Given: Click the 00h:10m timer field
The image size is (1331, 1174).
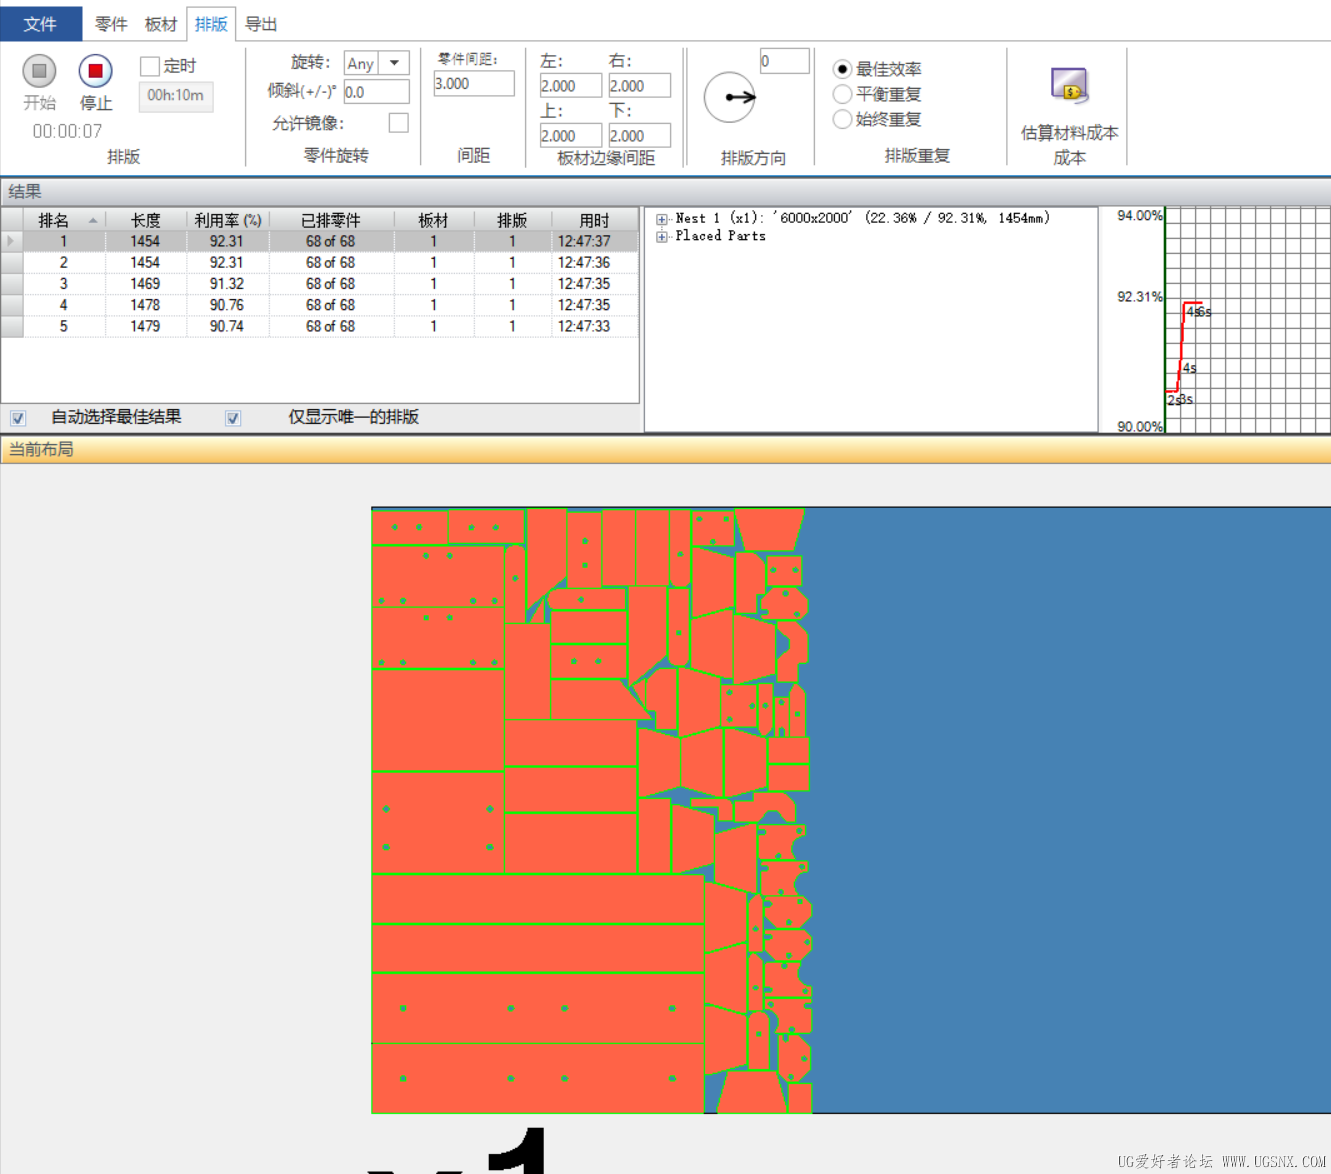Looking at the screenshot, I should click(175, 95).
